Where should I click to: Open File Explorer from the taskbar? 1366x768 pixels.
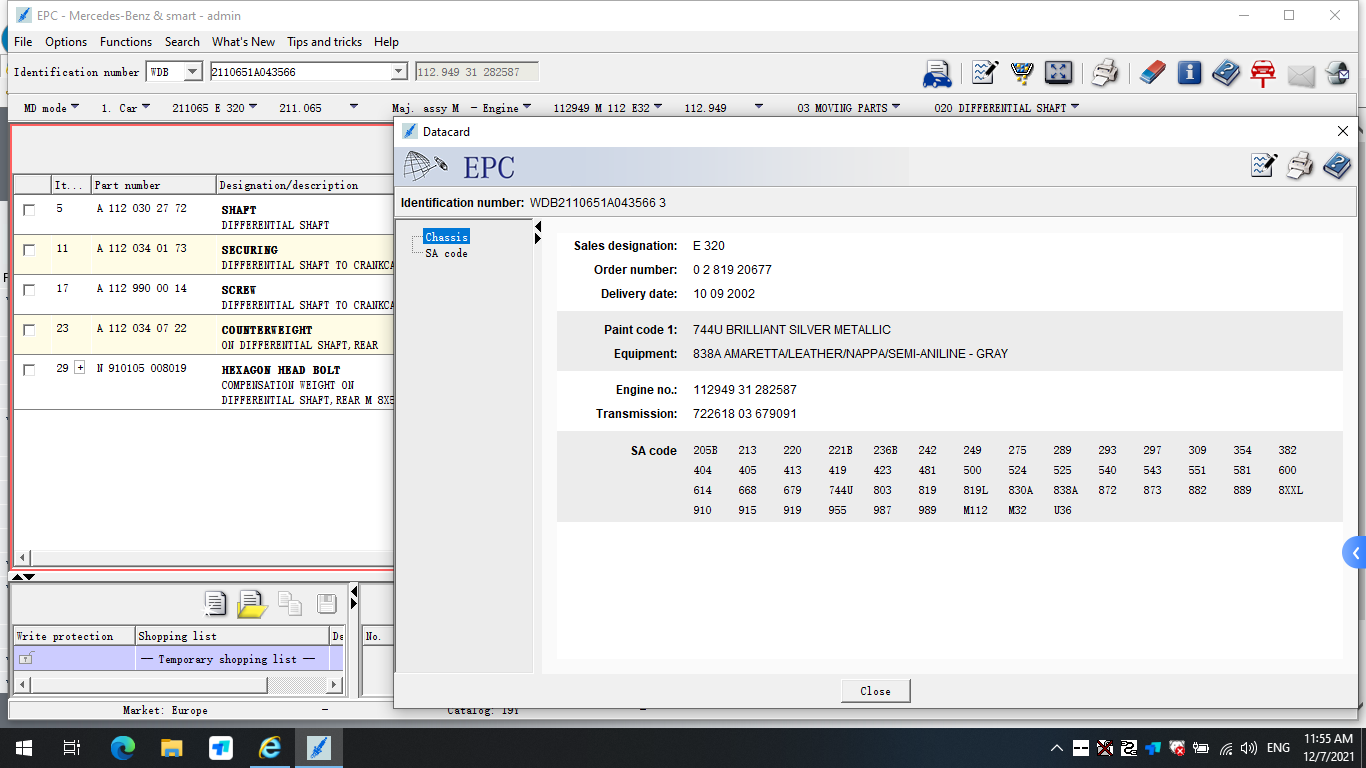click(x=172, y=748)
